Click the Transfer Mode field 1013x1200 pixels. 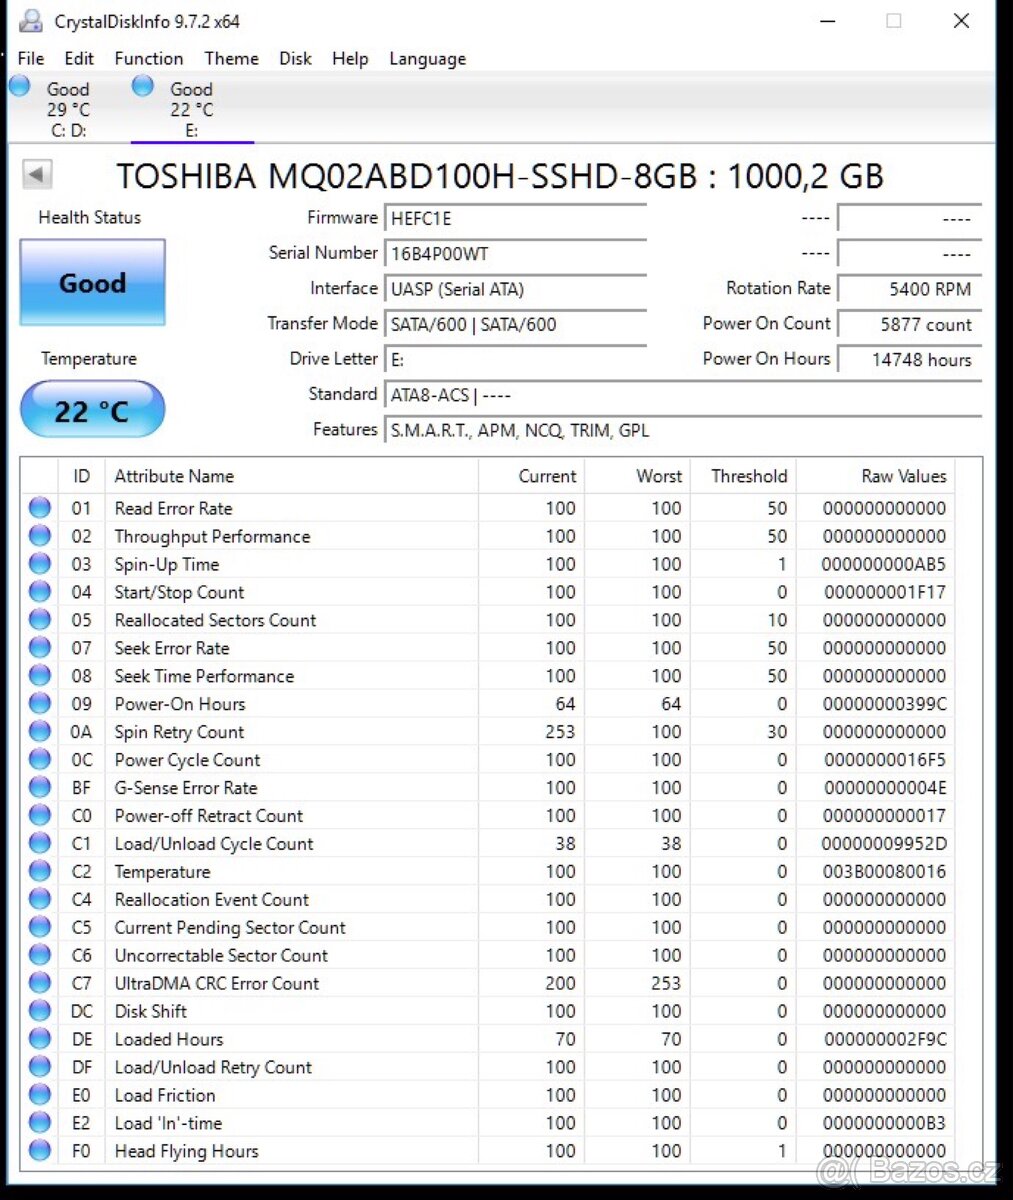click(515, 324)
